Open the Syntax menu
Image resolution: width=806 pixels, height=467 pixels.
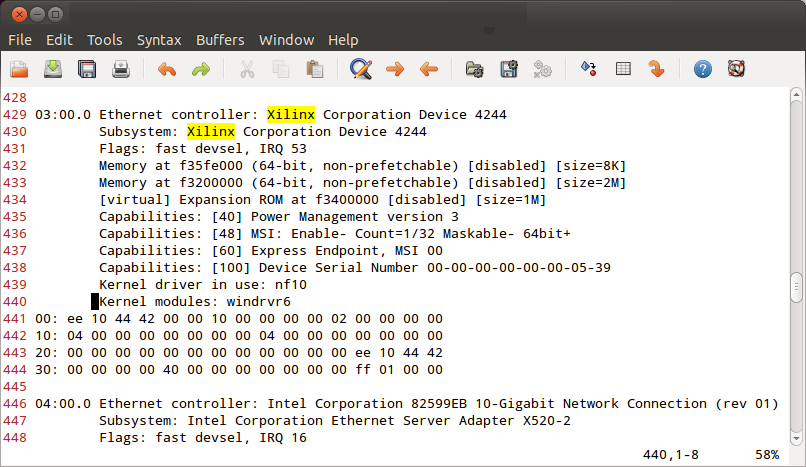[159, 40]
